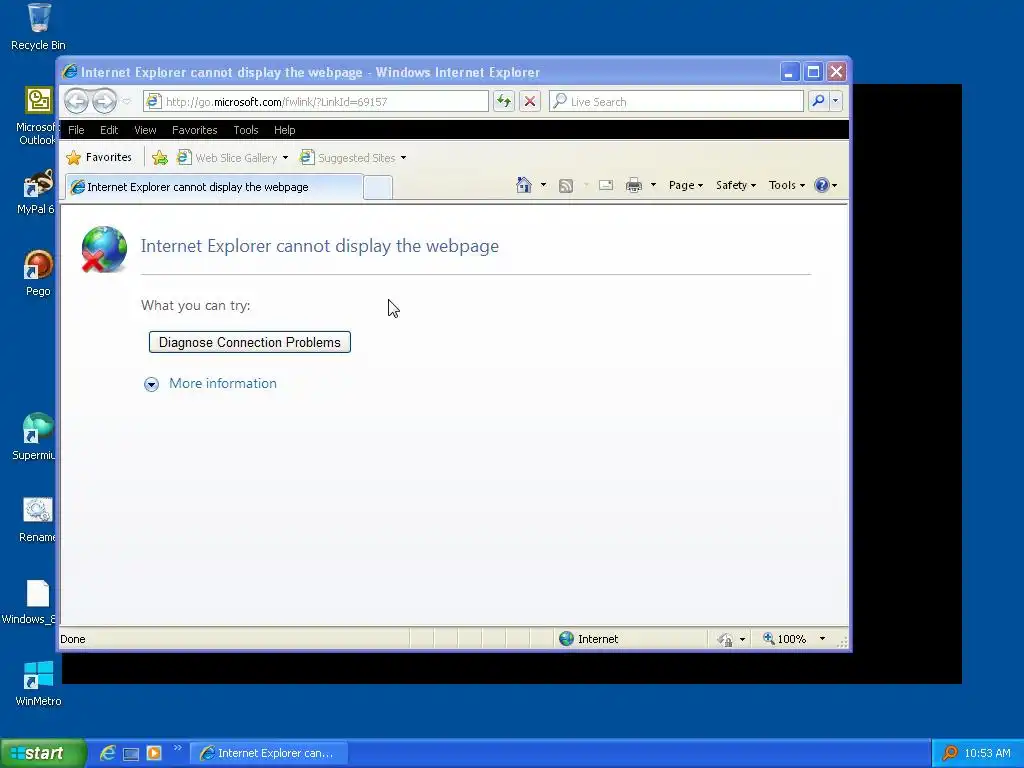The image size is (1024, 768).
Task: Open the View menu
Action: [x=145, y=130]
